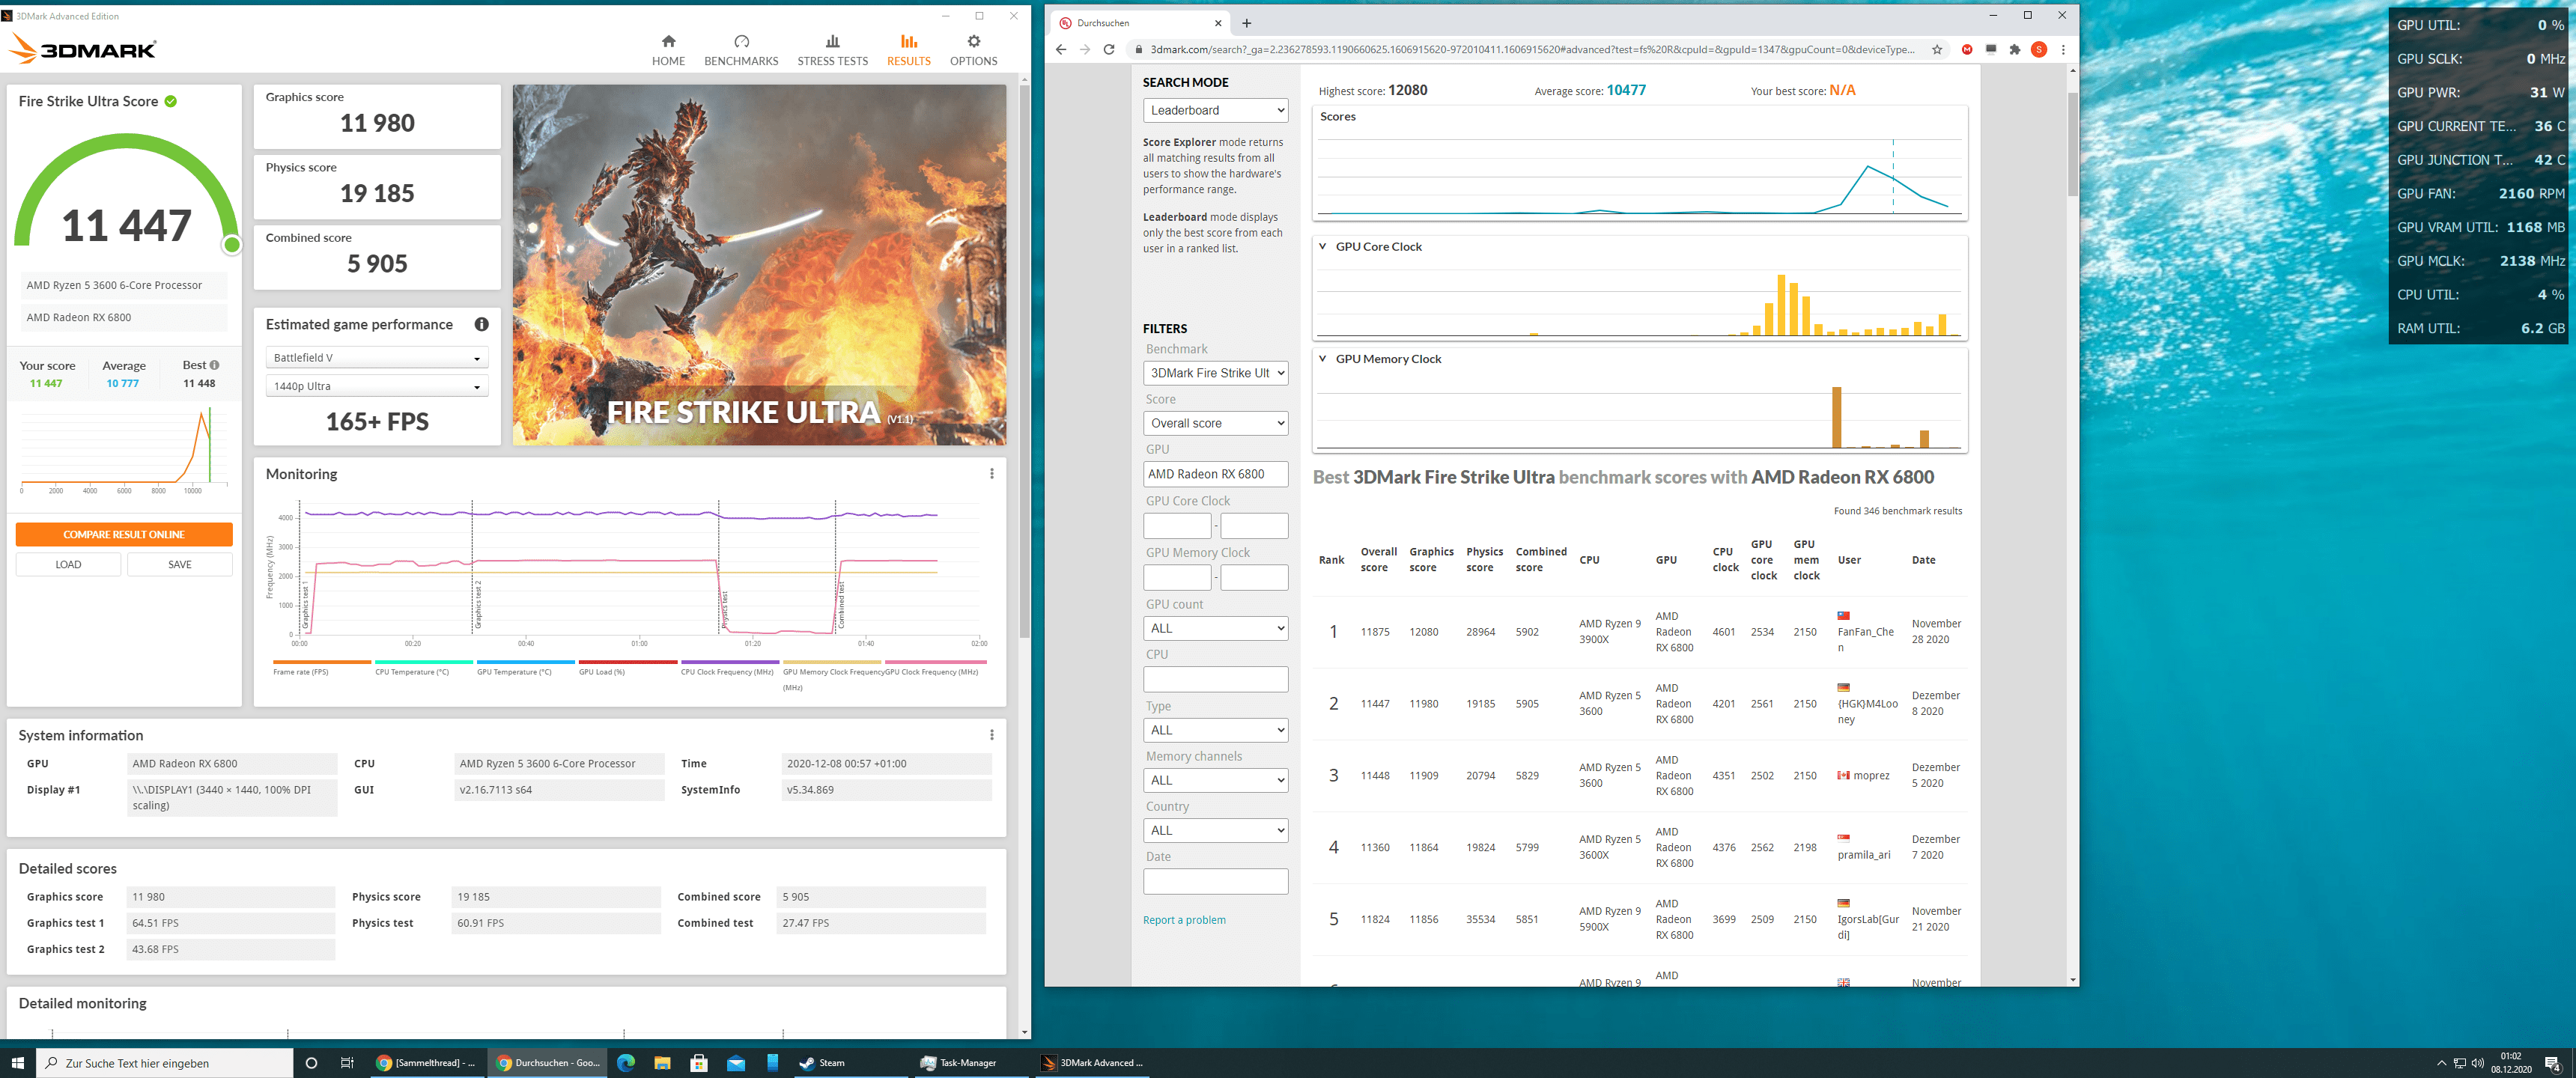Screen dimensions: 2576x1078
Task: Open the OPTIONS gear icon
Action: click(x=973, y=42)
